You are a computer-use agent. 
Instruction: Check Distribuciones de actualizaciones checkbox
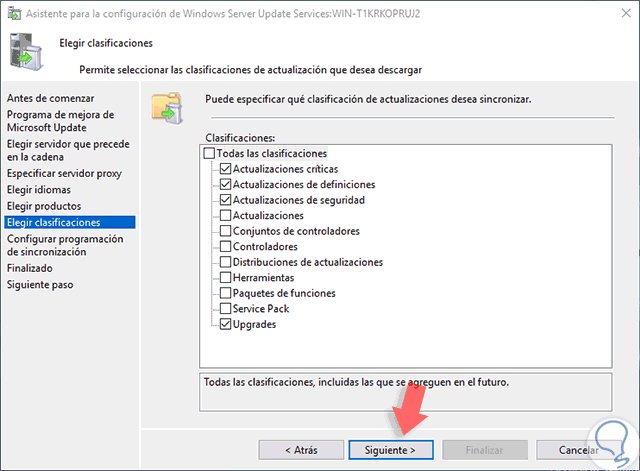(225, 262)
